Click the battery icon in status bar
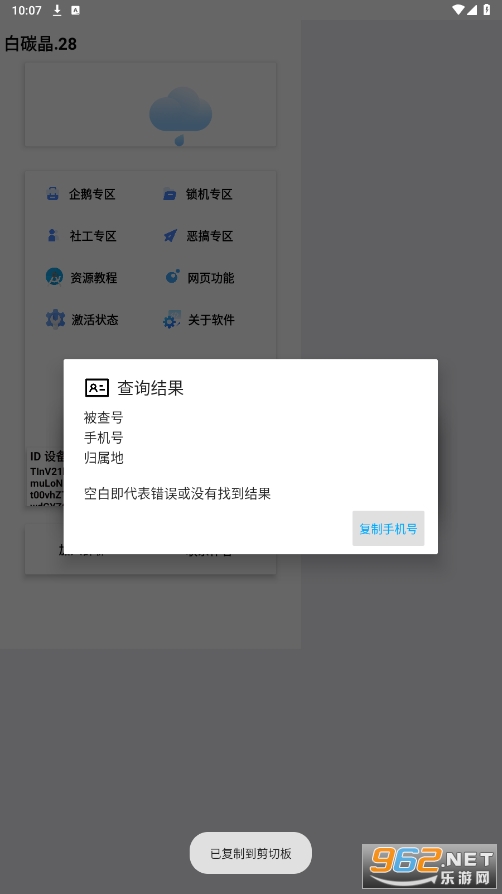 487,10
